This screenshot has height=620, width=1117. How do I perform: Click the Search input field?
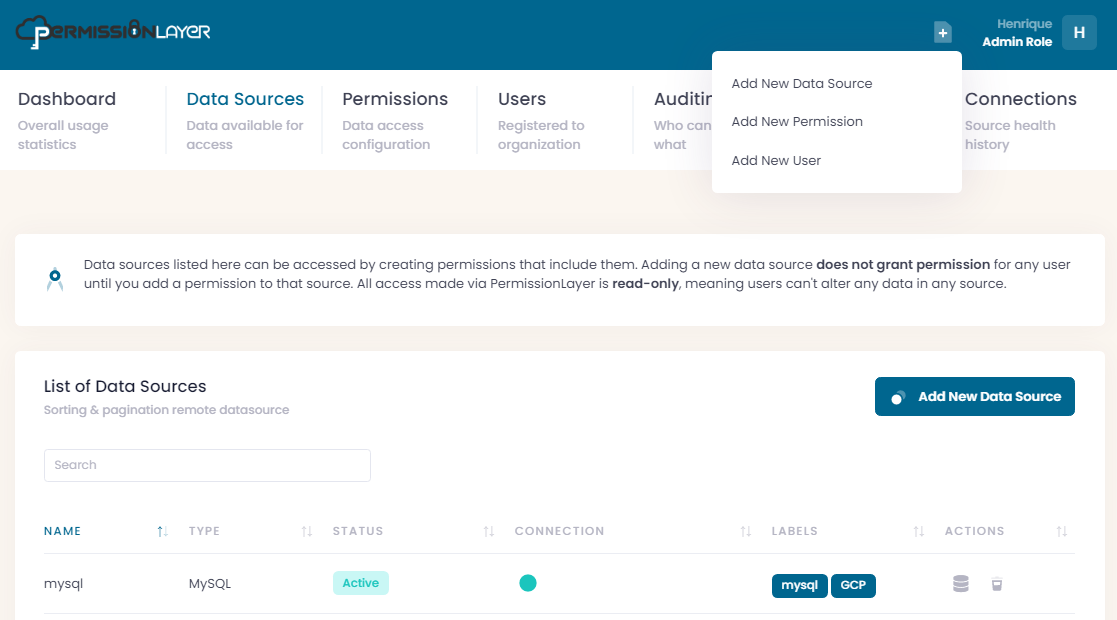click(207, 465)
